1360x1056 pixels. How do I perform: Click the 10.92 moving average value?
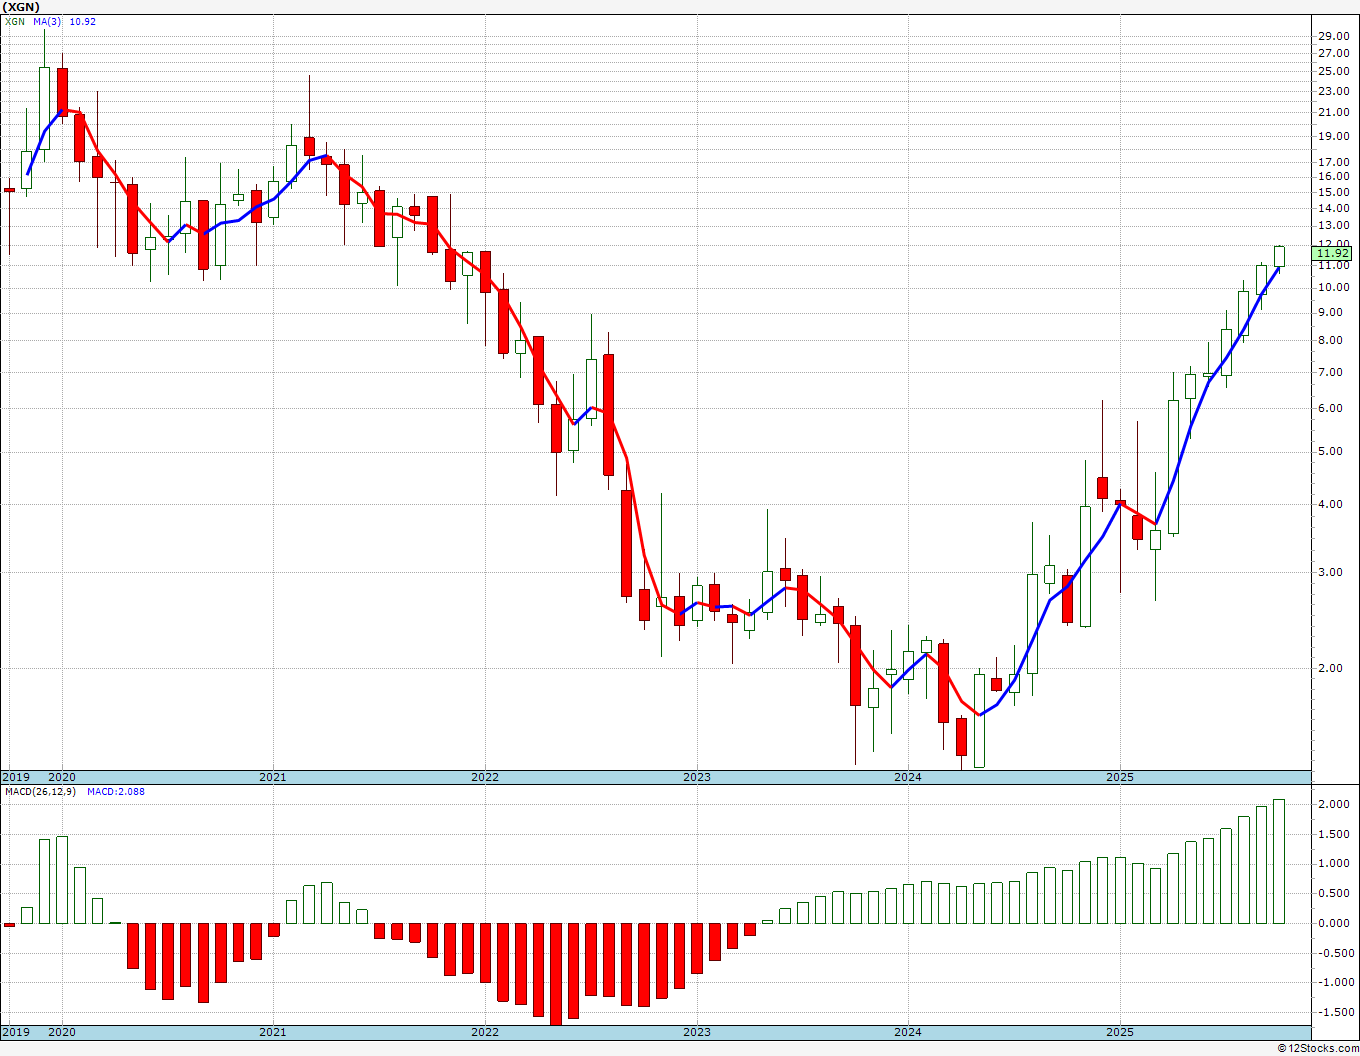click(x=83, y=21)
